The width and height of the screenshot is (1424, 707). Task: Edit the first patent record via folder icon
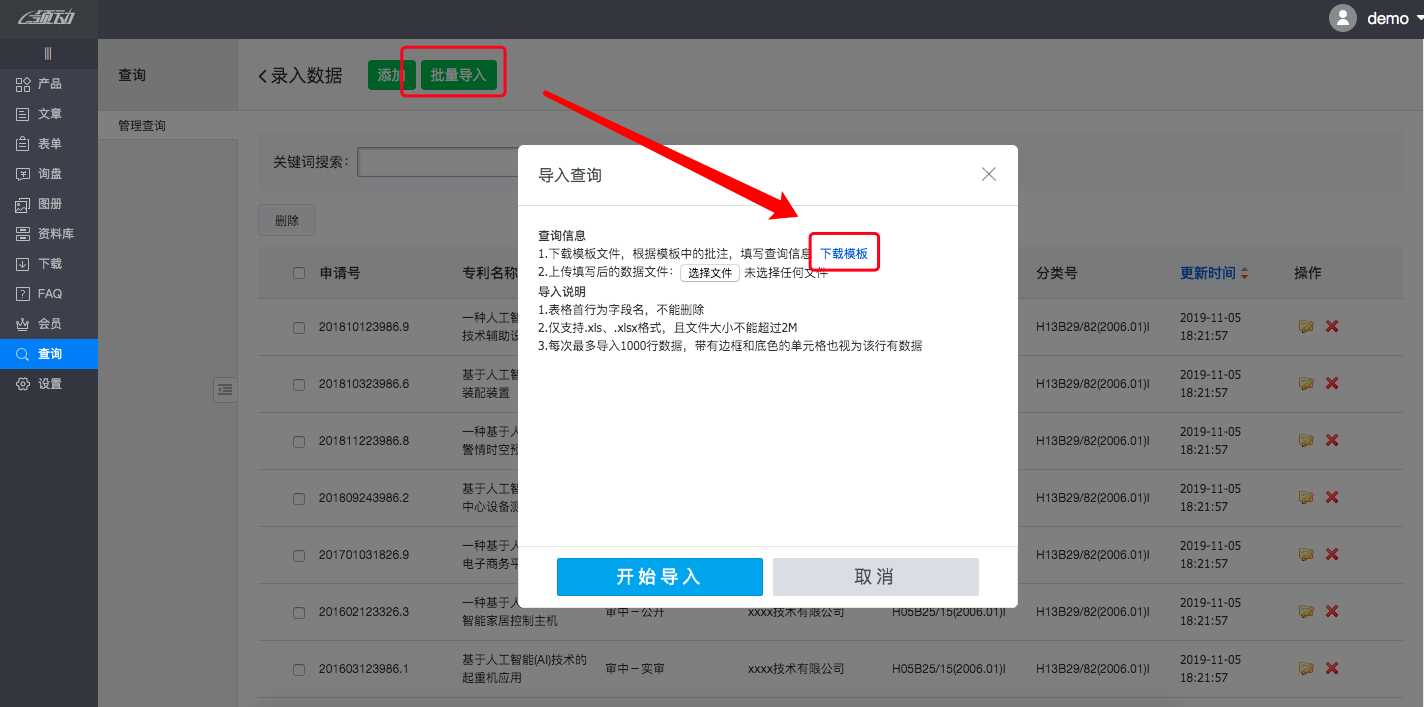pyautogui.click(x=1306, y=326)
